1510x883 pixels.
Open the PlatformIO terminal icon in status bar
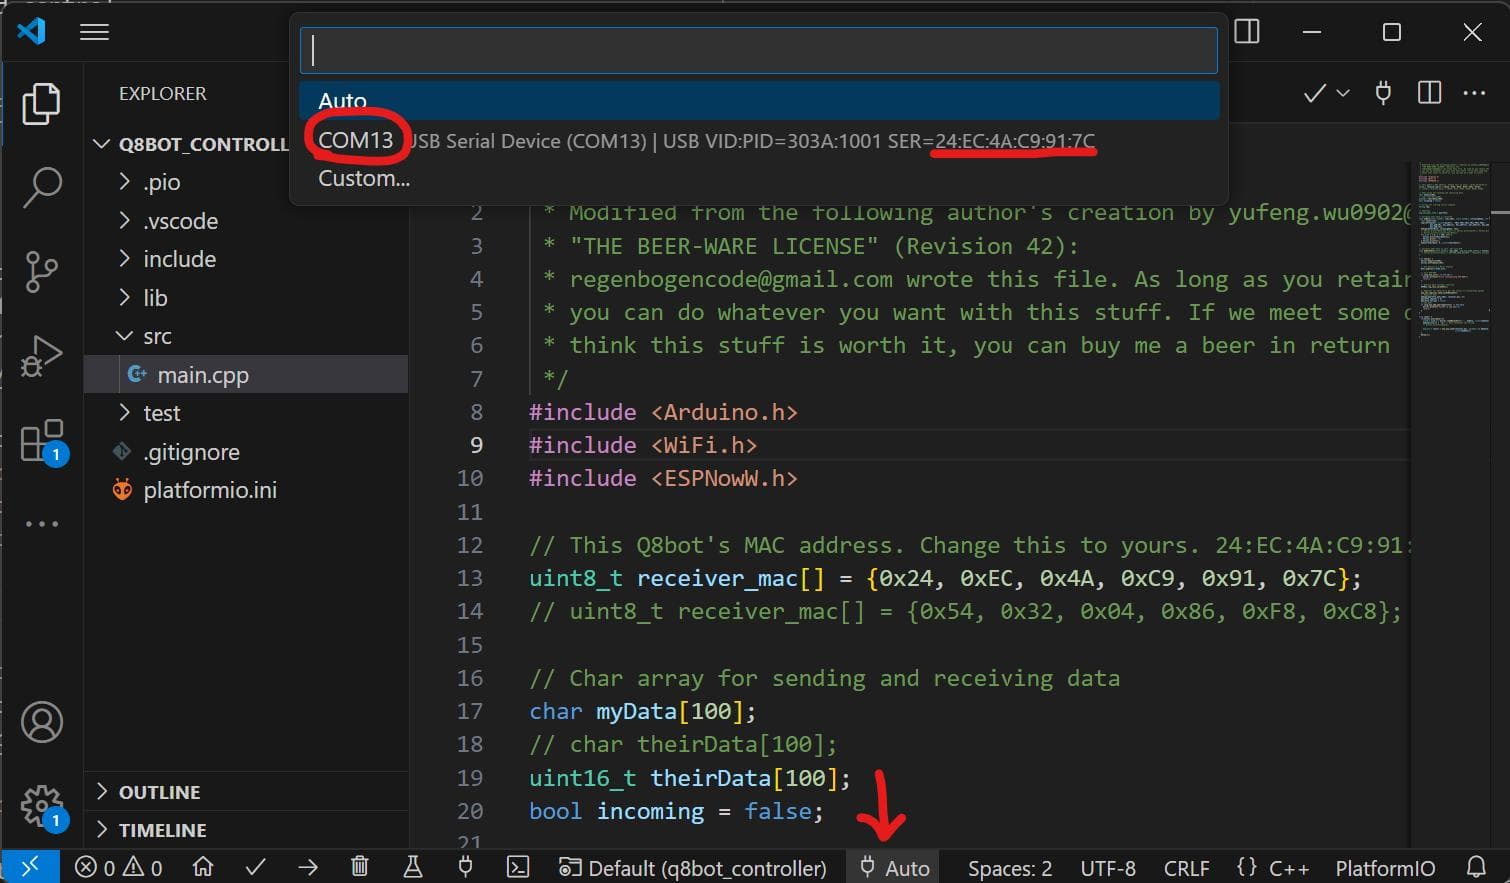click(x=518, y=866)
